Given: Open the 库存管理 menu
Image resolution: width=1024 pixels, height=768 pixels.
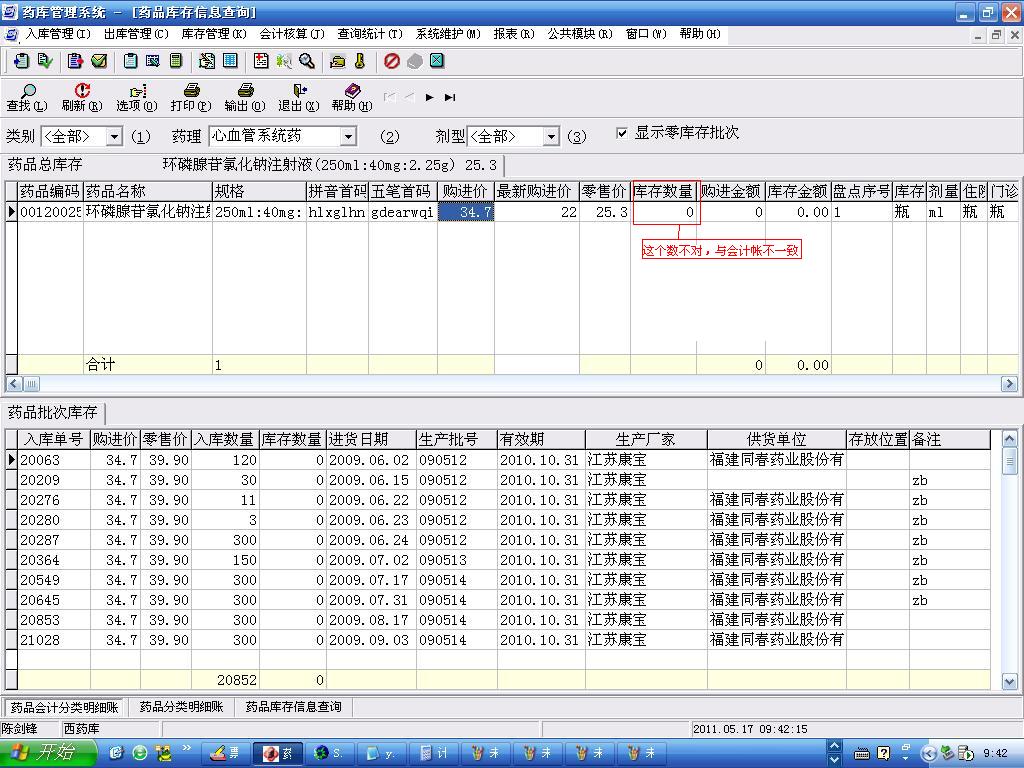Looking at the screenshot, I should coord(213,34).
